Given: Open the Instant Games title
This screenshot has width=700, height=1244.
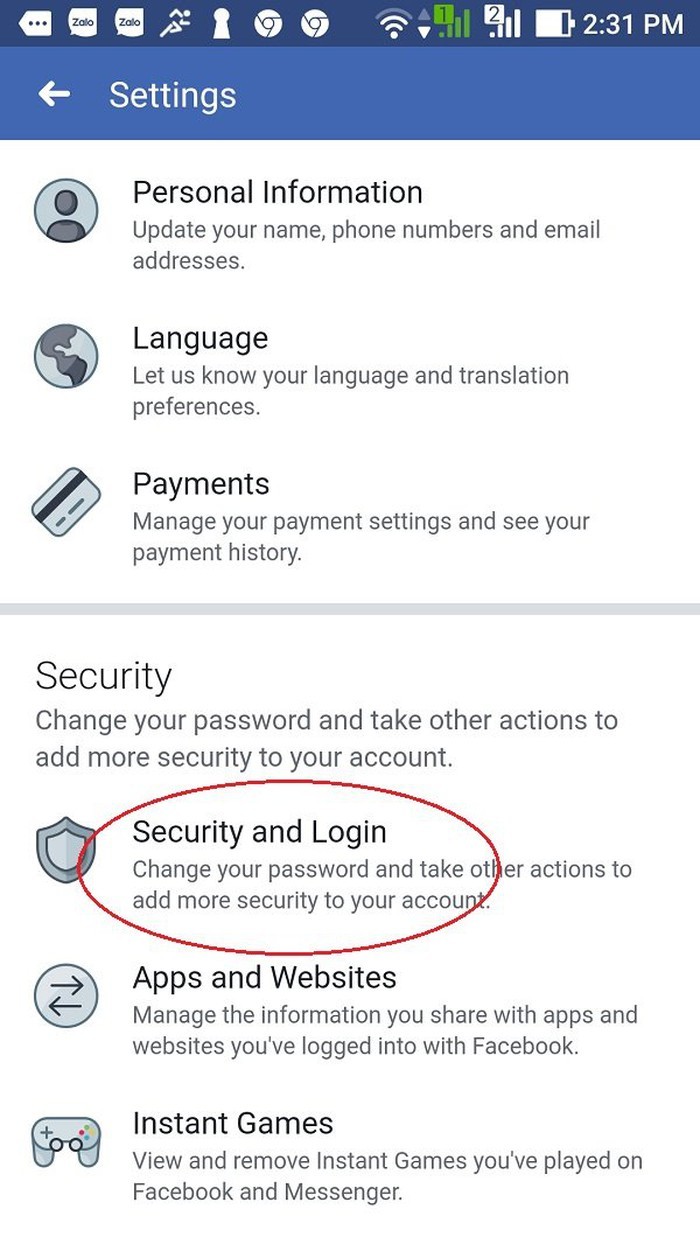Looking at the screenshot, I should coord(232,1123).
